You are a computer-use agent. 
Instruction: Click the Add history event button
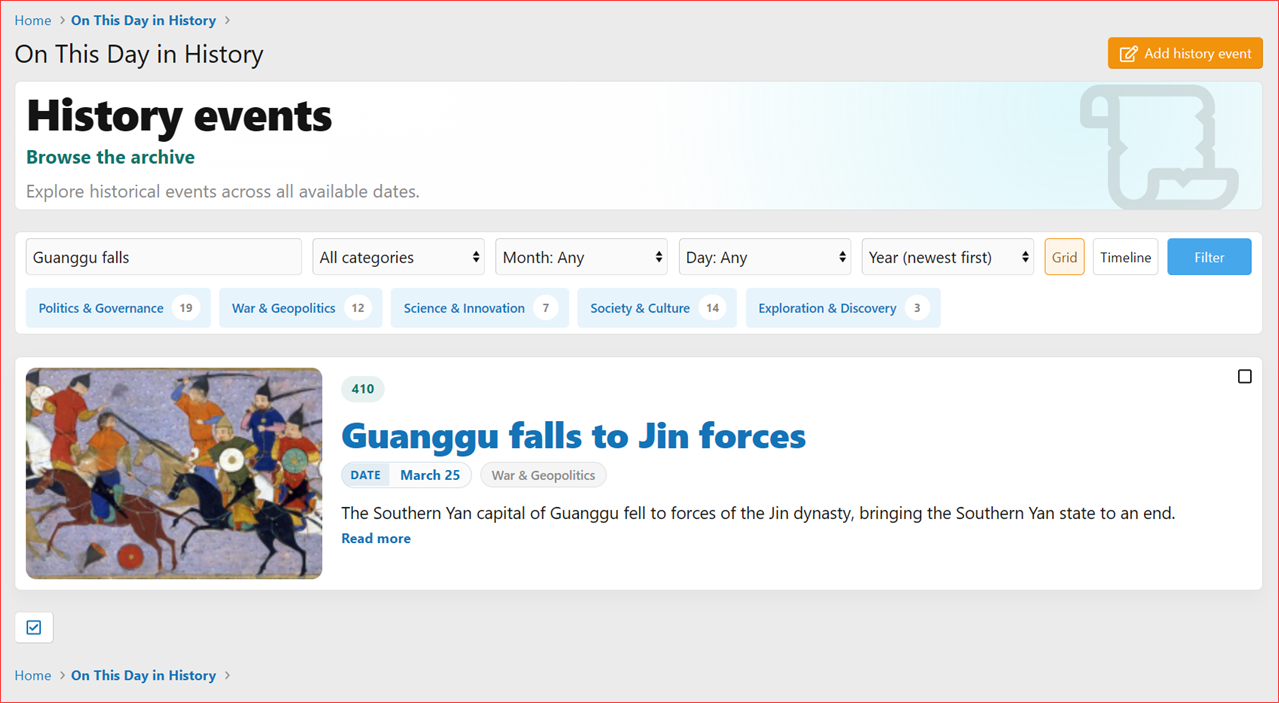pyautogui.click(x=1184, y=53)
